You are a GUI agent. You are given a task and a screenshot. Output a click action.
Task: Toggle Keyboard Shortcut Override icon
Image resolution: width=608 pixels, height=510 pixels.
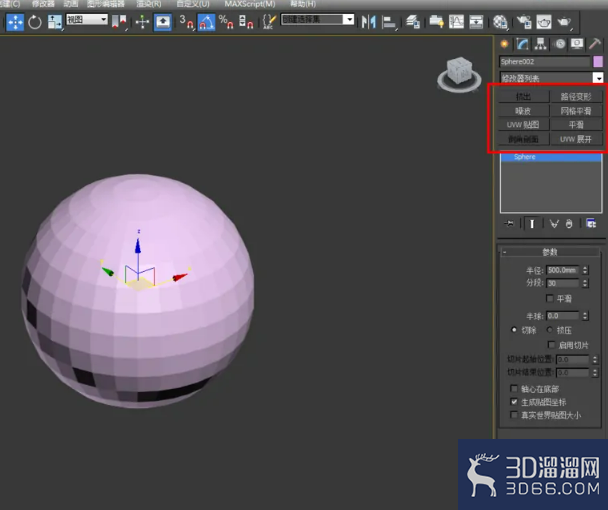tap(162, 22)
